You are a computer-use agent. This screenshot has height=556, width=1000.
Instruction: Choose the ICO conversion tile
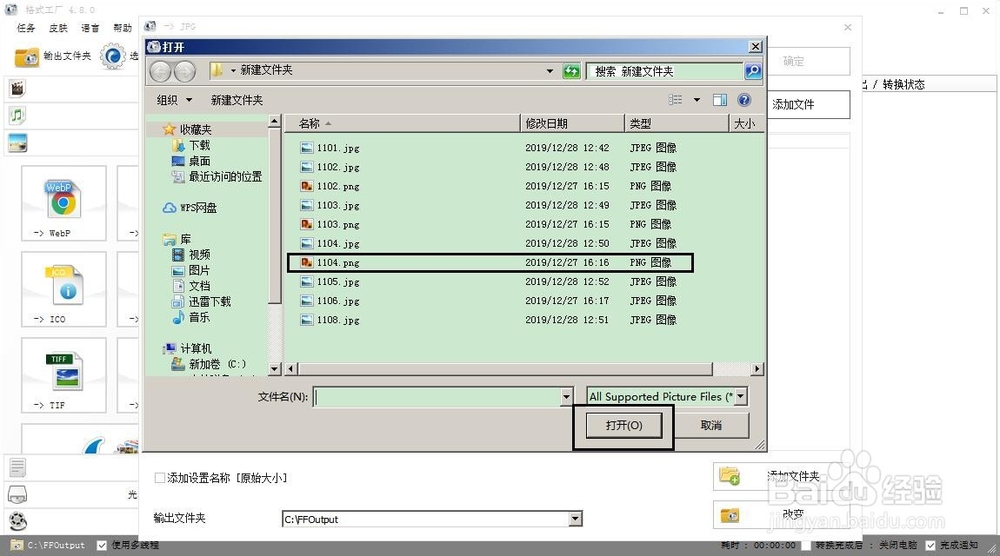(63, 289)
